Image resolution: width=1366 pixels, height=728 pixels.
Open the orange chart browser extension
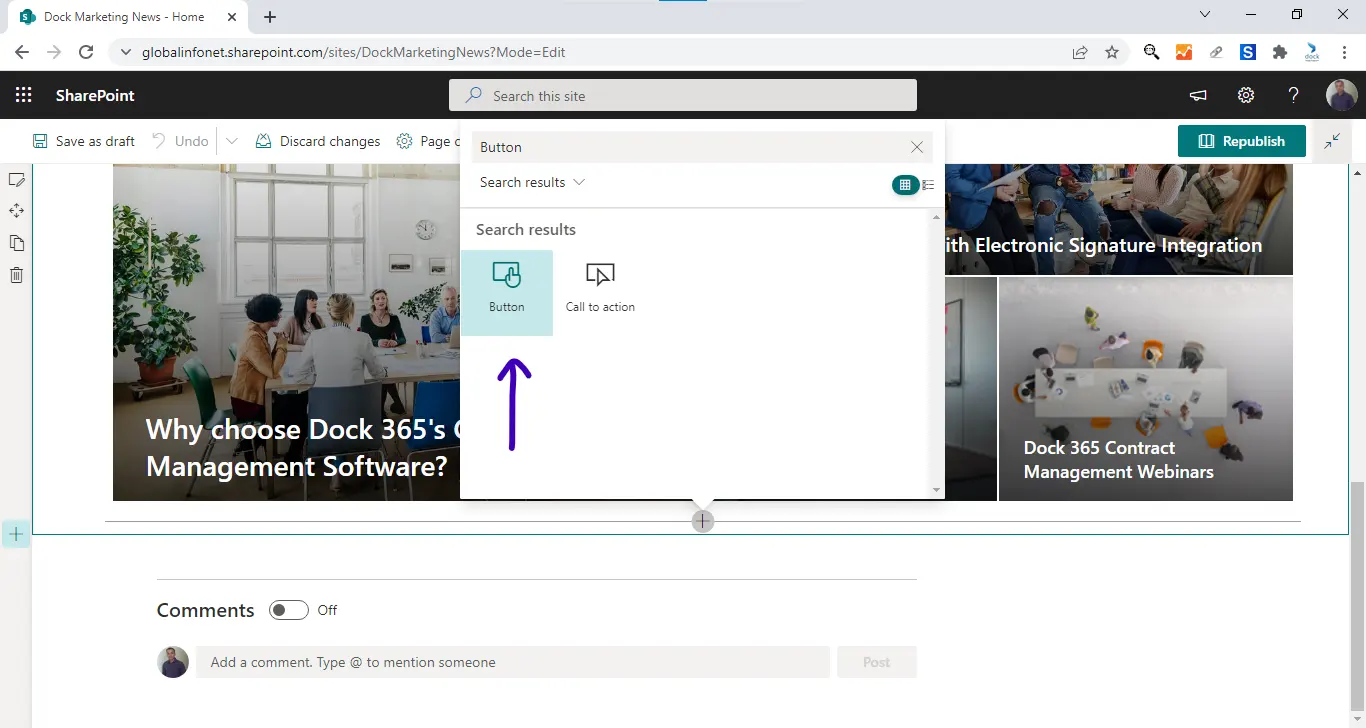coord(1184,52)
